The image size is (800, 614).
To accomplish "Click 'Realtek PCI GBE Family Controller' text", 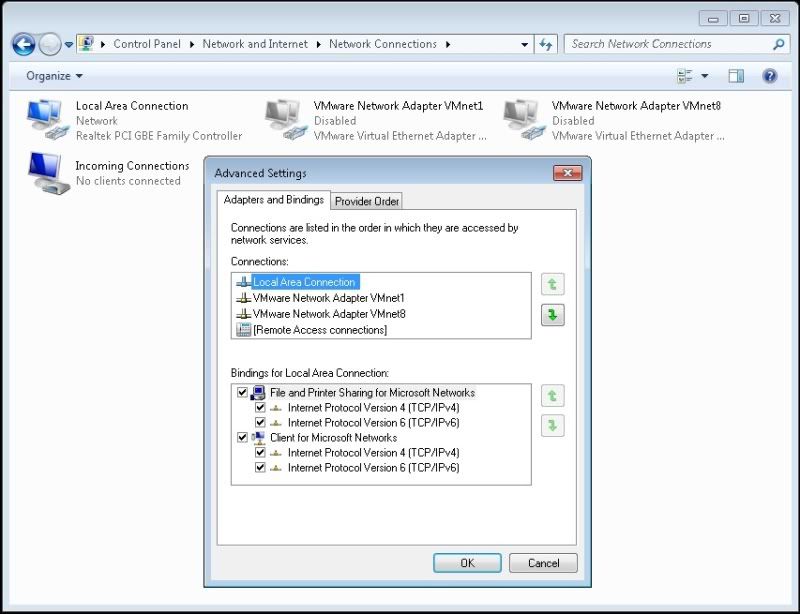I will [159, 136].
